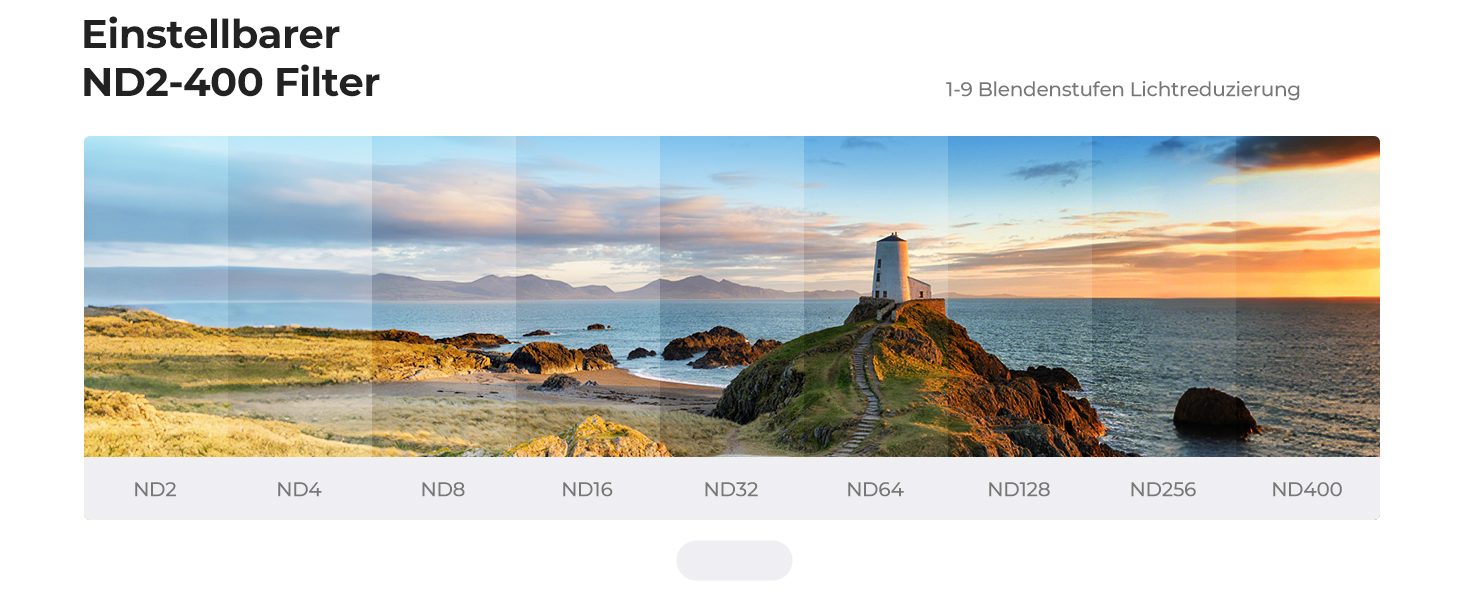Click the white lighthouse in the photo
1464x600 pixels.
(890, 268)
